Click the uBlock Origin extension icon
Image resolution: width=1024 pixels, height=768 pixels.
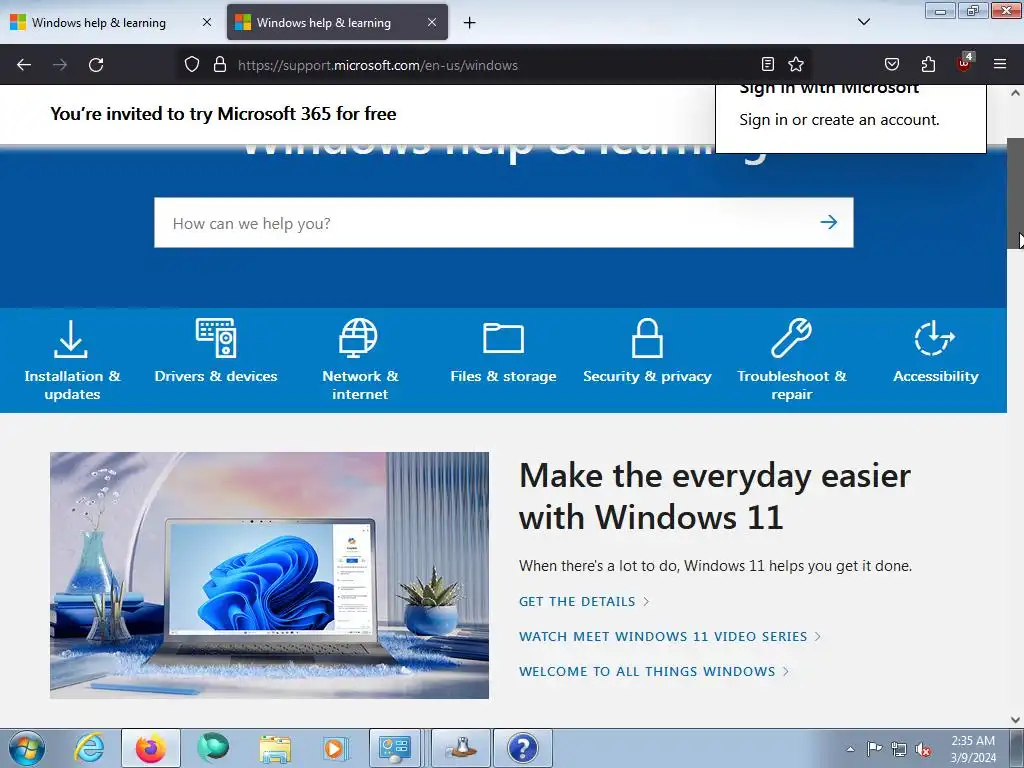click(x=965, y=63)
